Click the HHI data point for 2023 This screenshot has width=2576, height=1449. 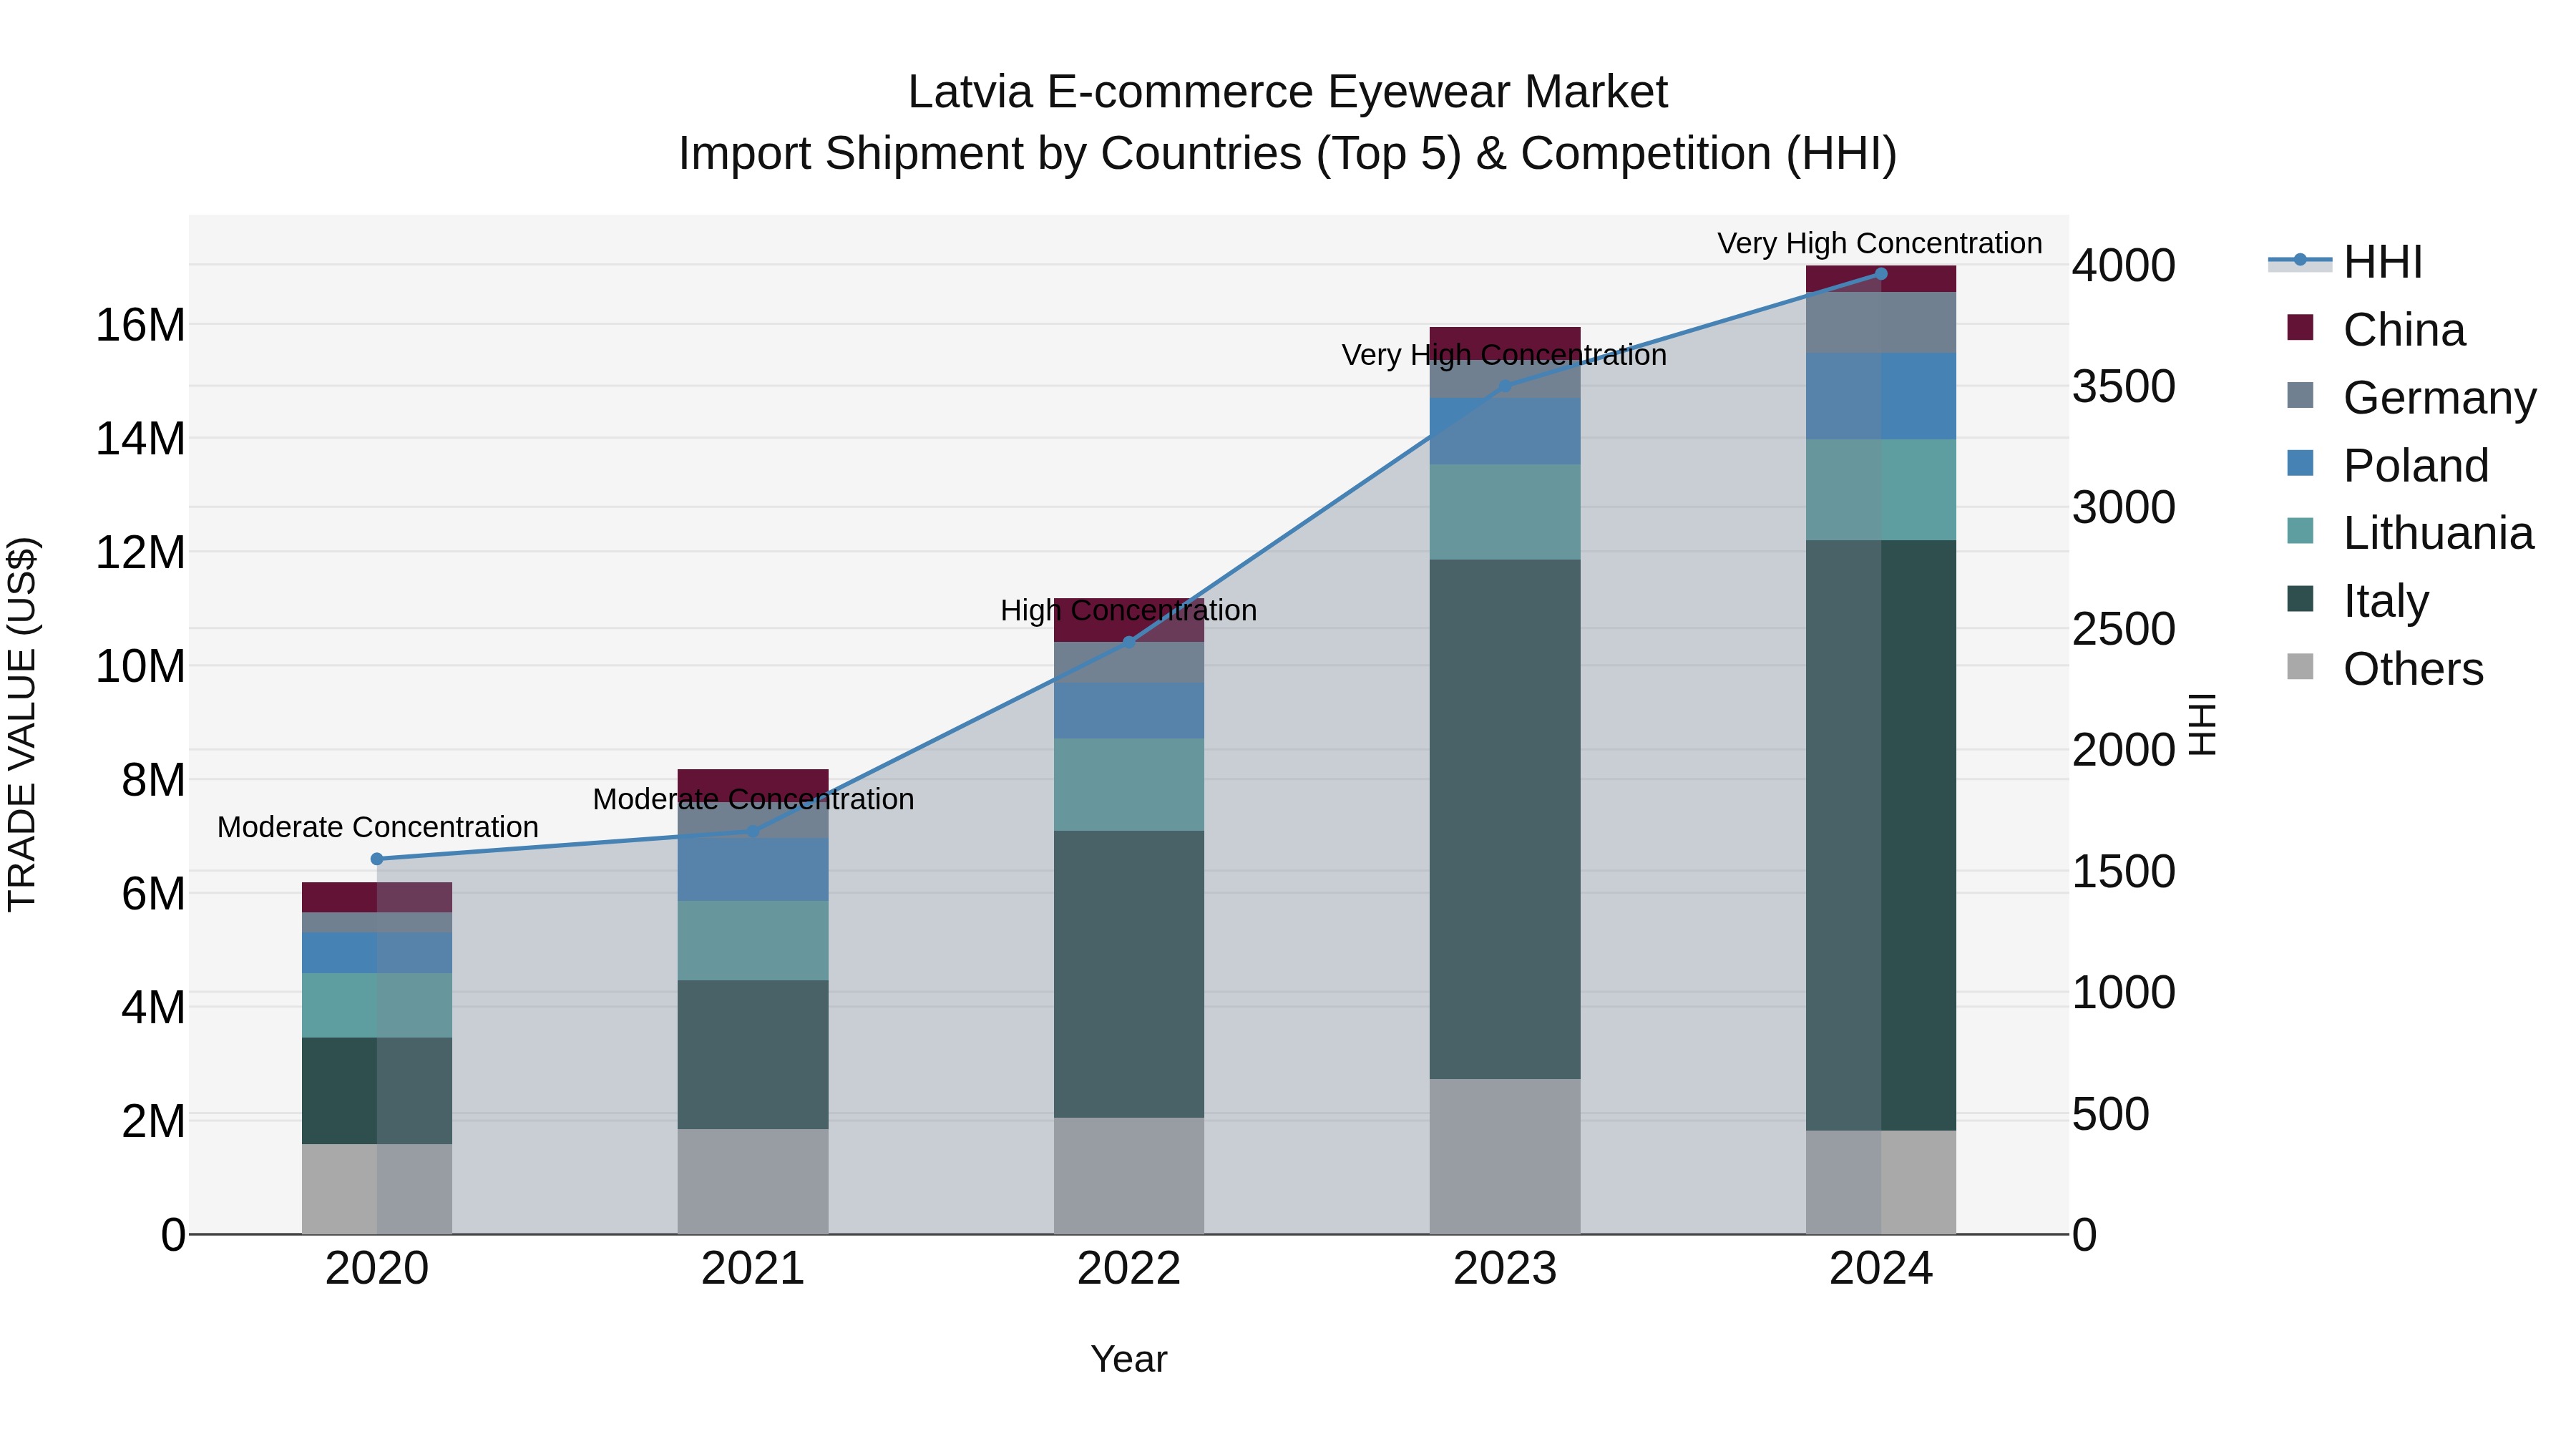point(1505,386)
